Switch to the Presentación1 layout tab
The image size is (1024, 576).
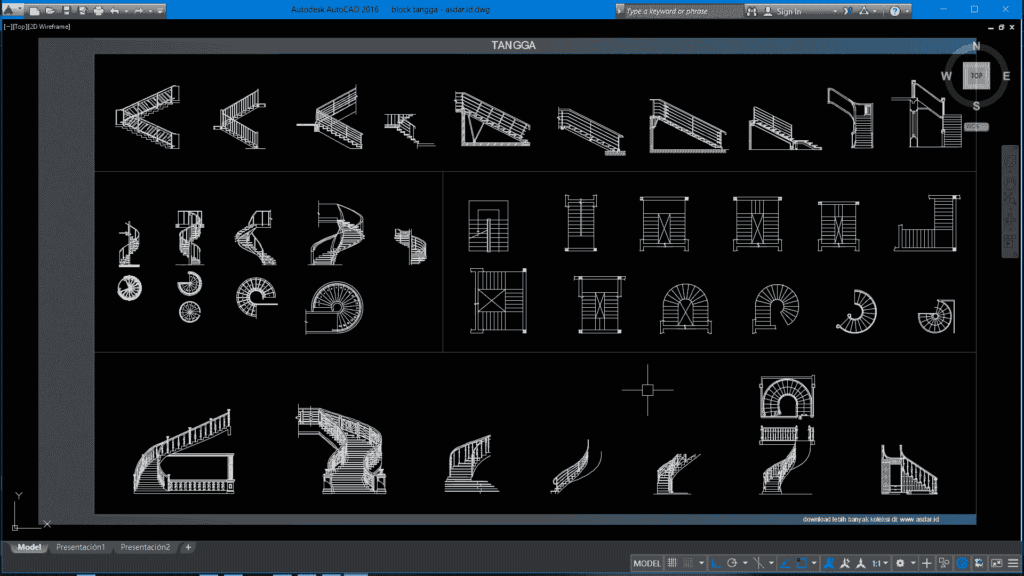(x=80, y=547)
